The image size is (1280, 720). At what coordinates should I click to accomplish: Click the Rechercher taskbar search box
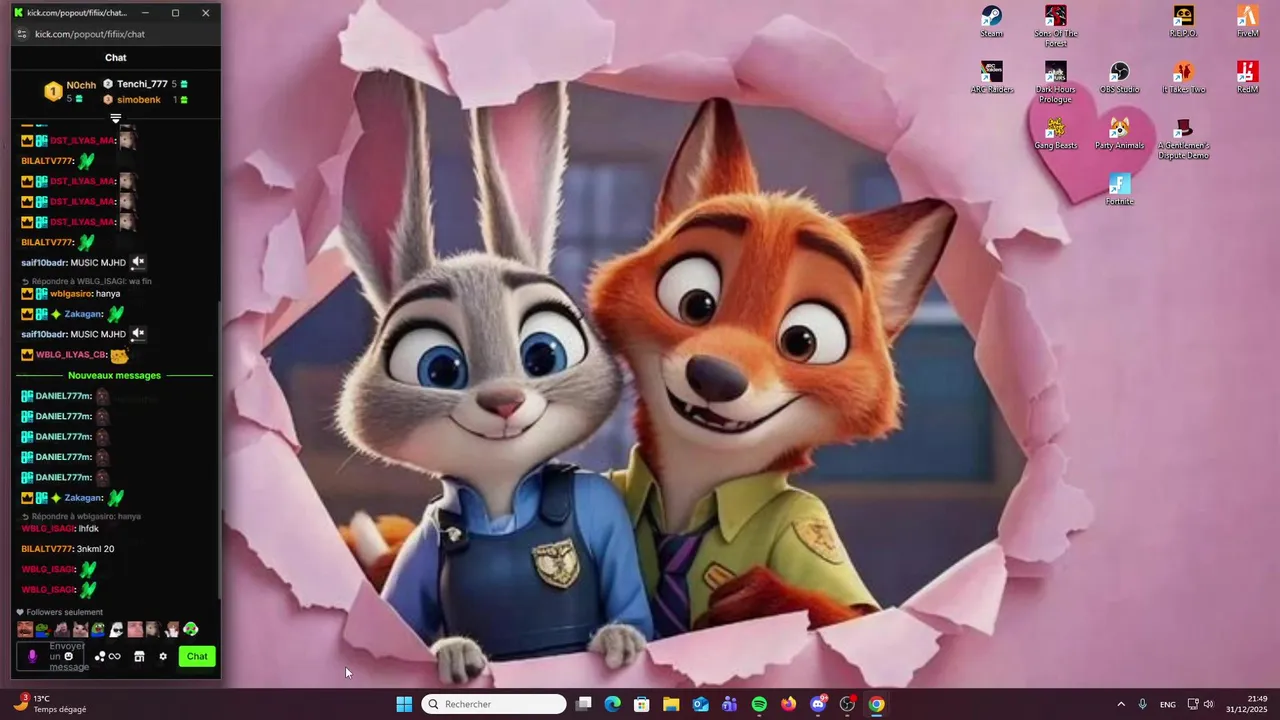click(x=494, y=704)
